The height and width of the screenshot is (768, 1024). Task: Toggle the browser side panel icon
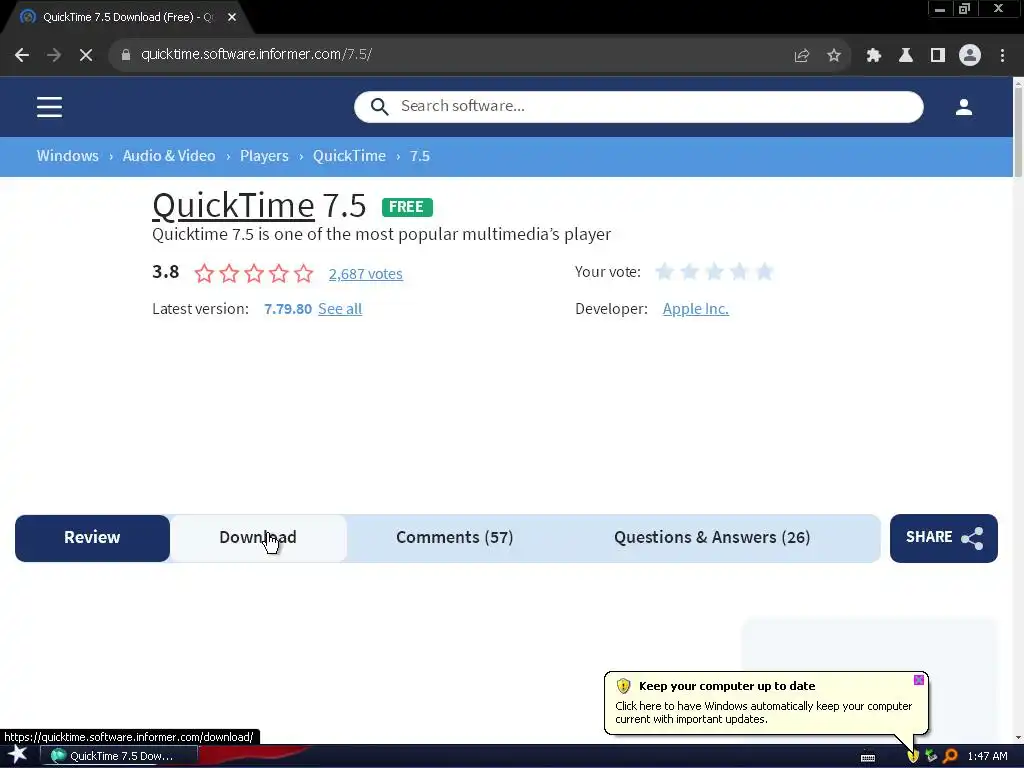click(938, 55)
